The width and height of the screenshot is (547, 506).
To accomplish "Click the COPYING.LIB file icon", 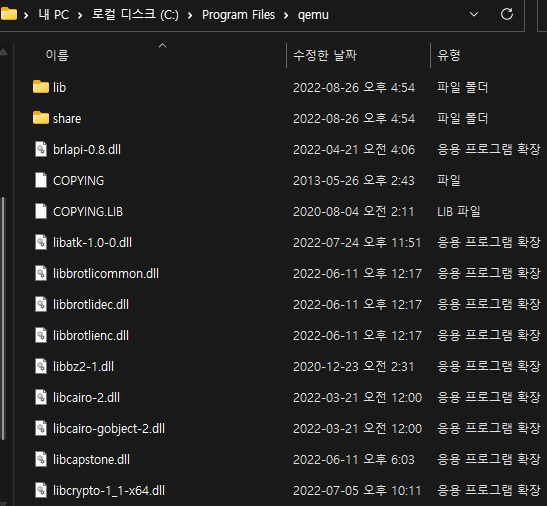I will pos(41,211).
